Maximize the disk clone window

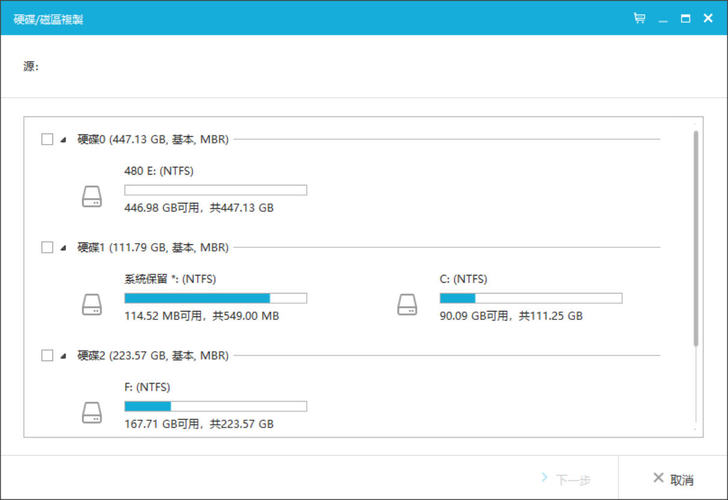[685, 19]
